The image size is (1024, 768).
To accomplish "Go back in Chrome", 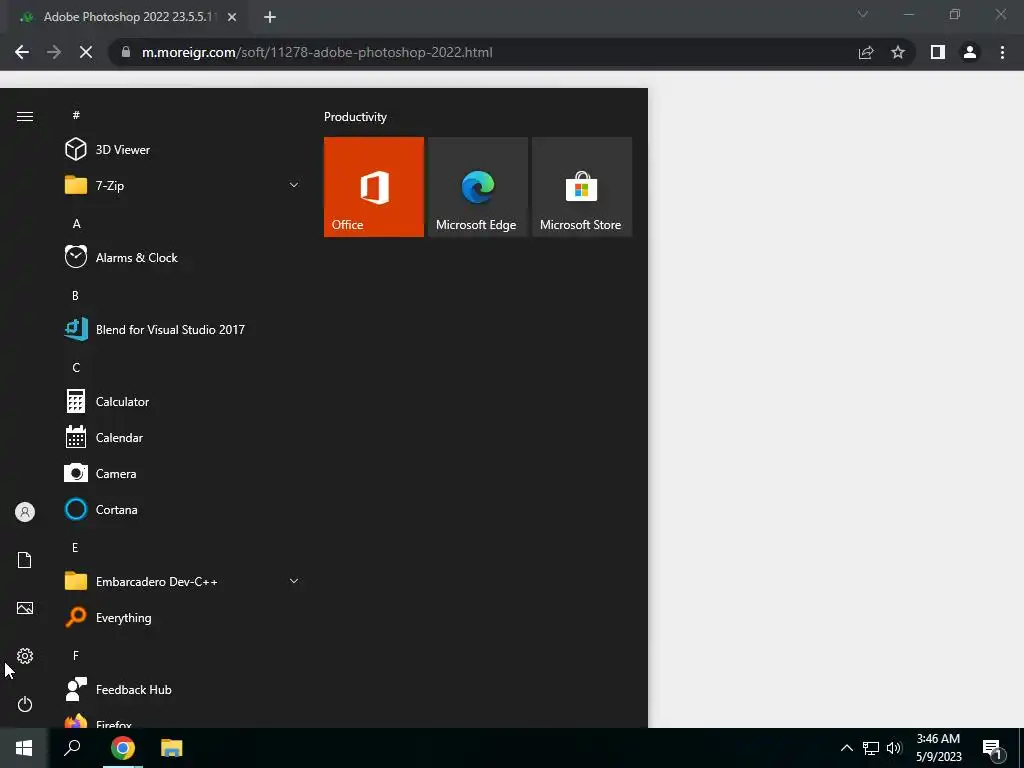I will pos(22,52).
